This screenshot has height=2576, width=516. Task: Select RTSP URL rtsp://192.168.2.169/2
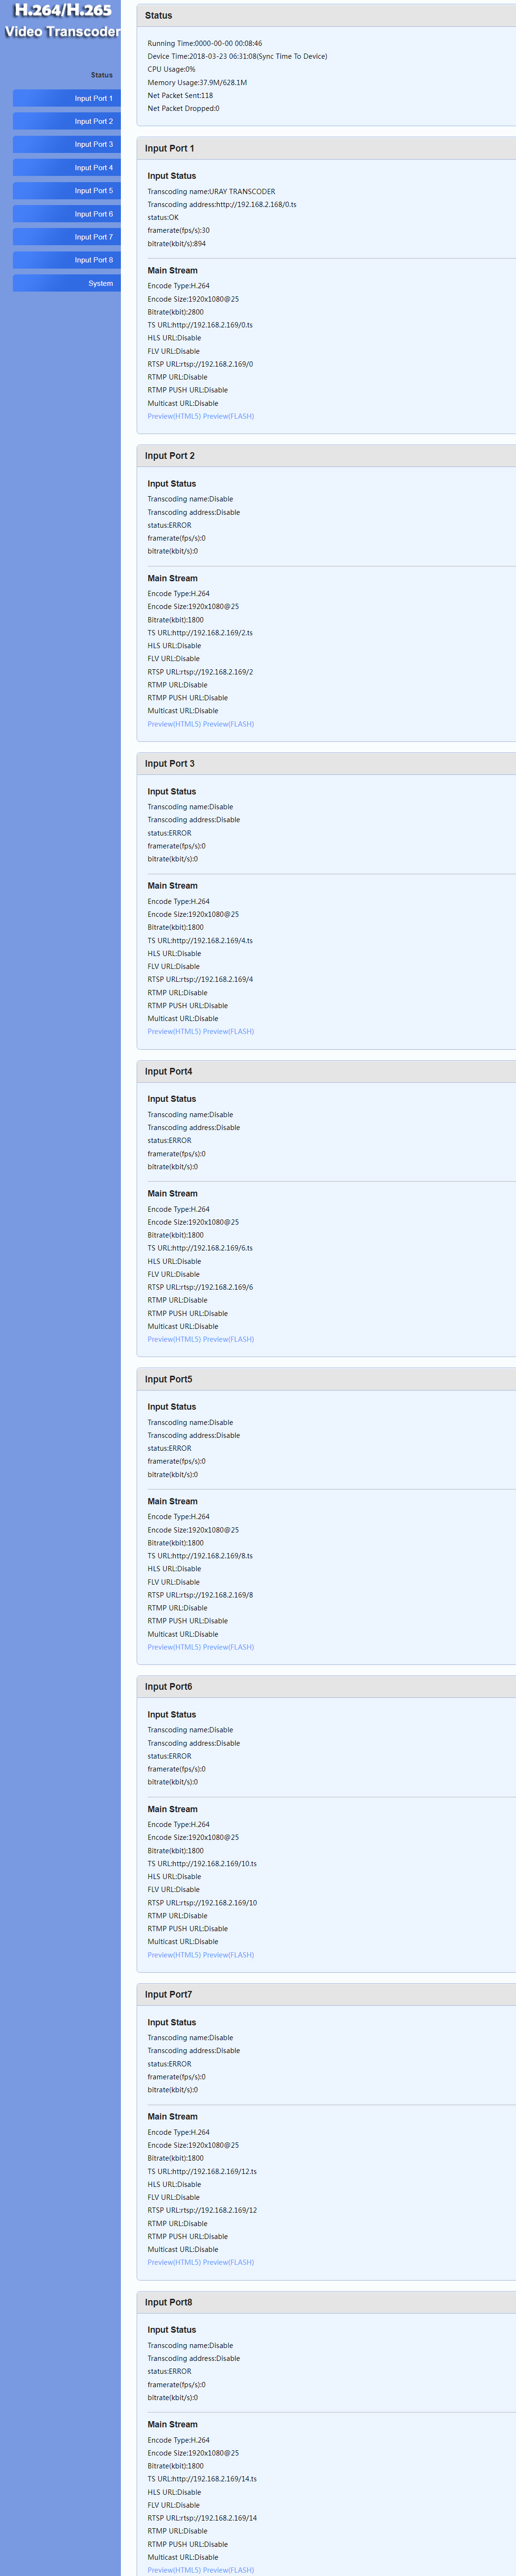[200, 672]
